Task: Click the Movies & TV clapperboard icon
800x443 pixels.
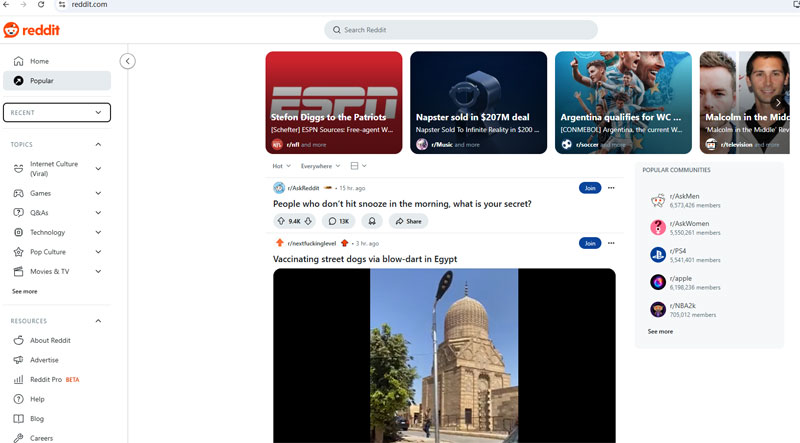Action: 18,272
